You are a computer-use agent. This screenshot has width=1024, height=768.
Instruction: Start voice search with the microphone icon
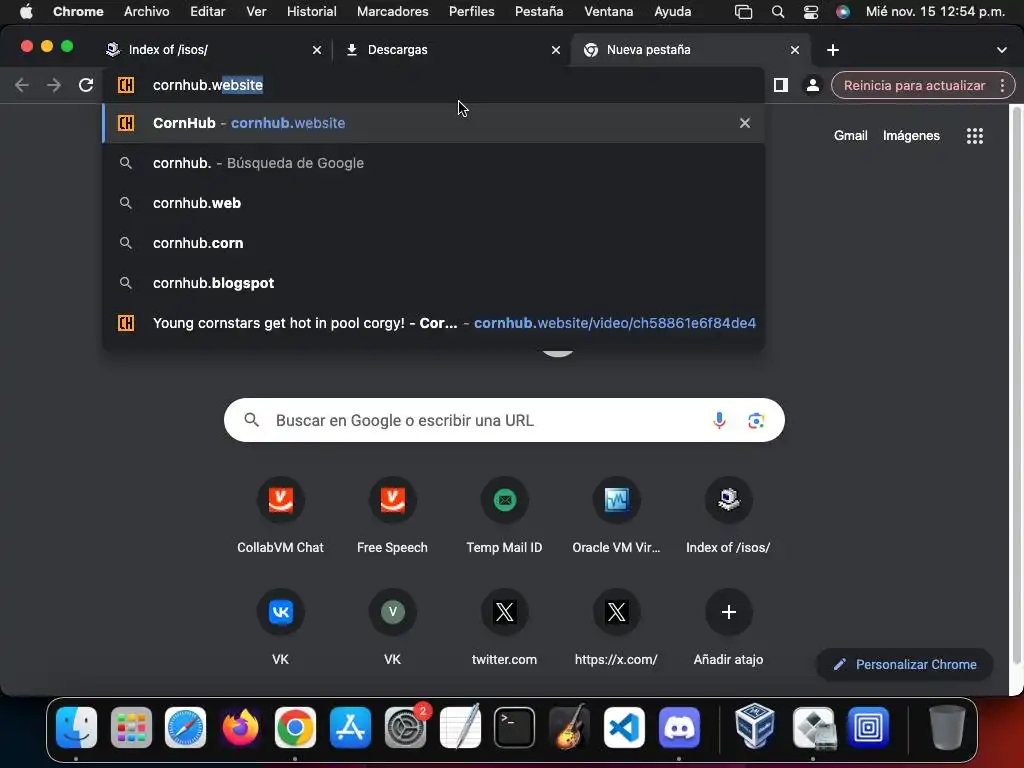coord(719,421)
